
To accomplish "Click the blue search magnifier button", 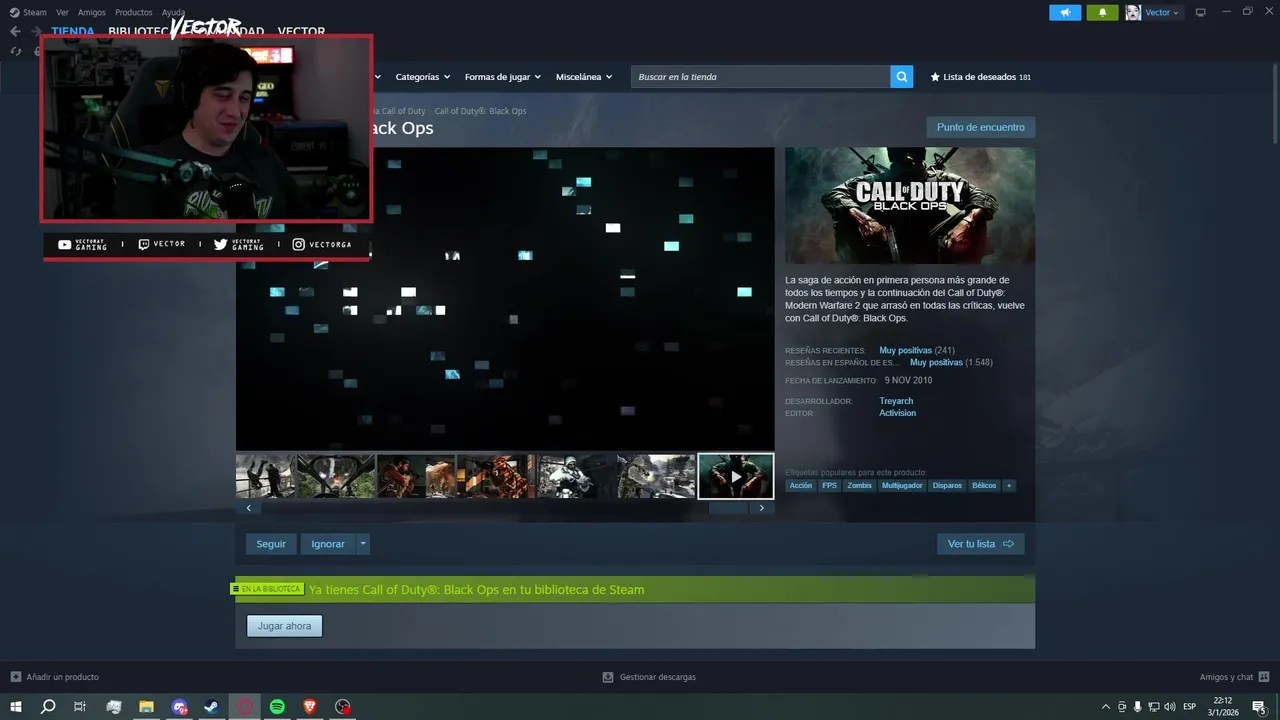I will [902, 77].
